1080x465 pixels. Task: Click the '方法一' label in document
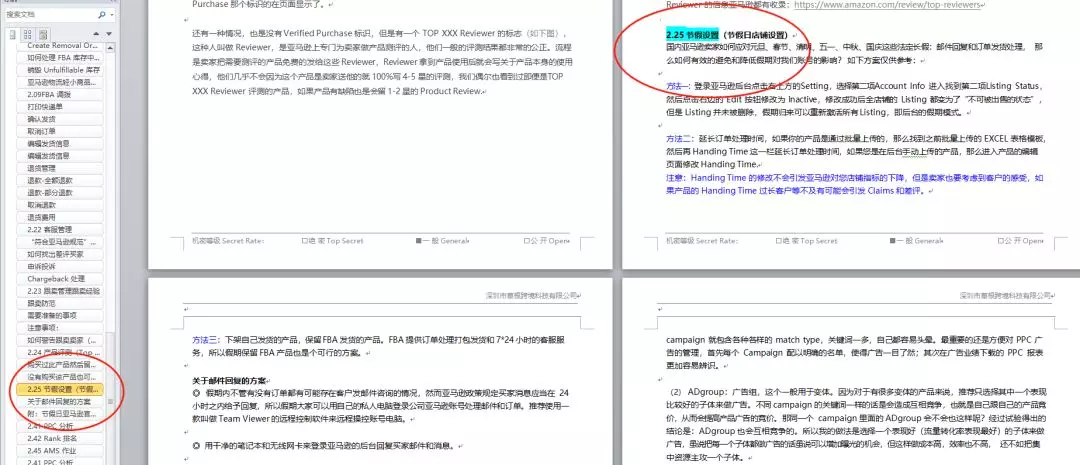click(x=678, y=87)
